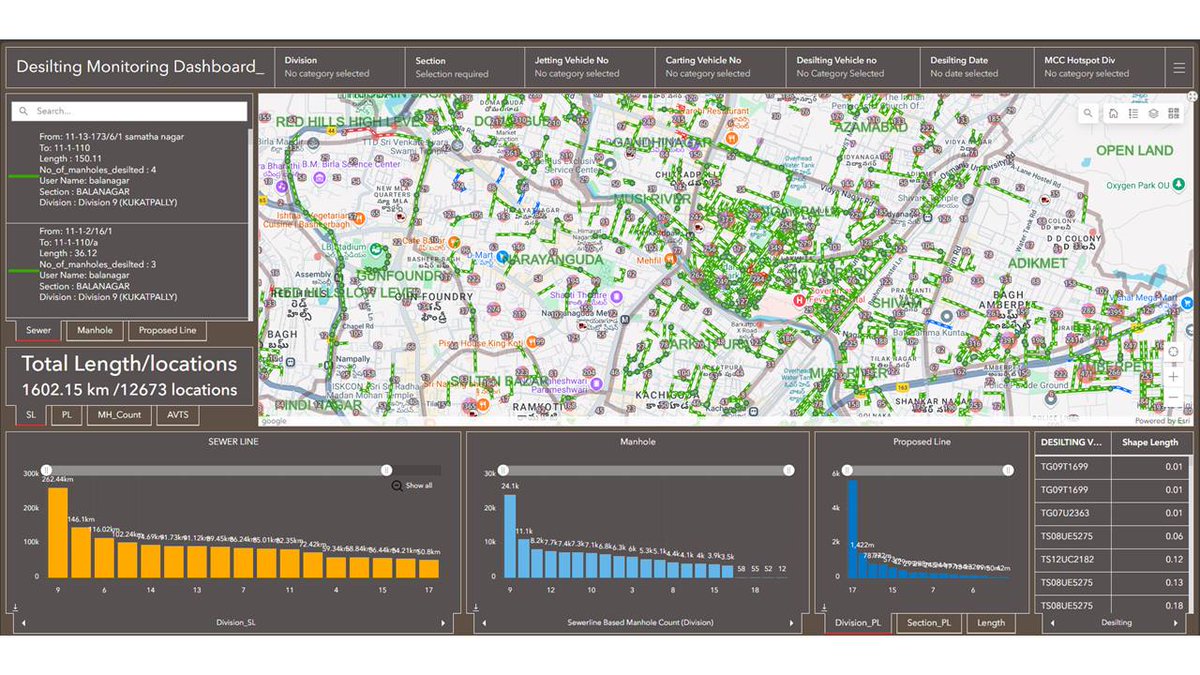The height and width of the screenshot is (675, 1200).
Task: Switch to the Proposed Line list tab
Action: coord(167,330)
